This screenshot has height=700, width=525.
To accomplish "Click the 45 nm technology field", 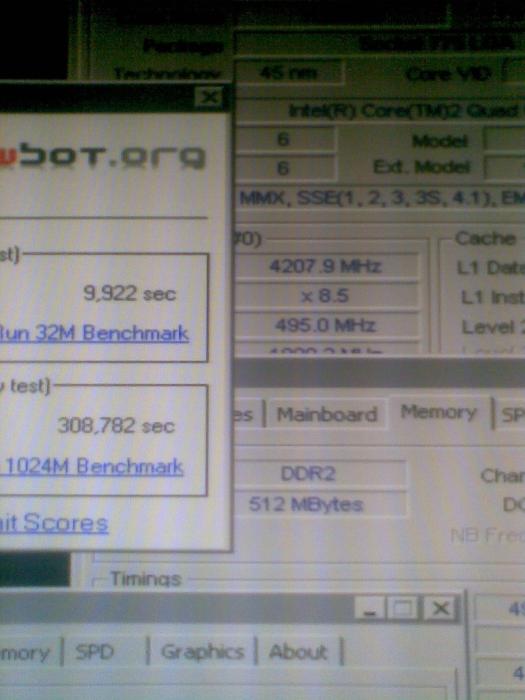I will click(x=289, y=72).
